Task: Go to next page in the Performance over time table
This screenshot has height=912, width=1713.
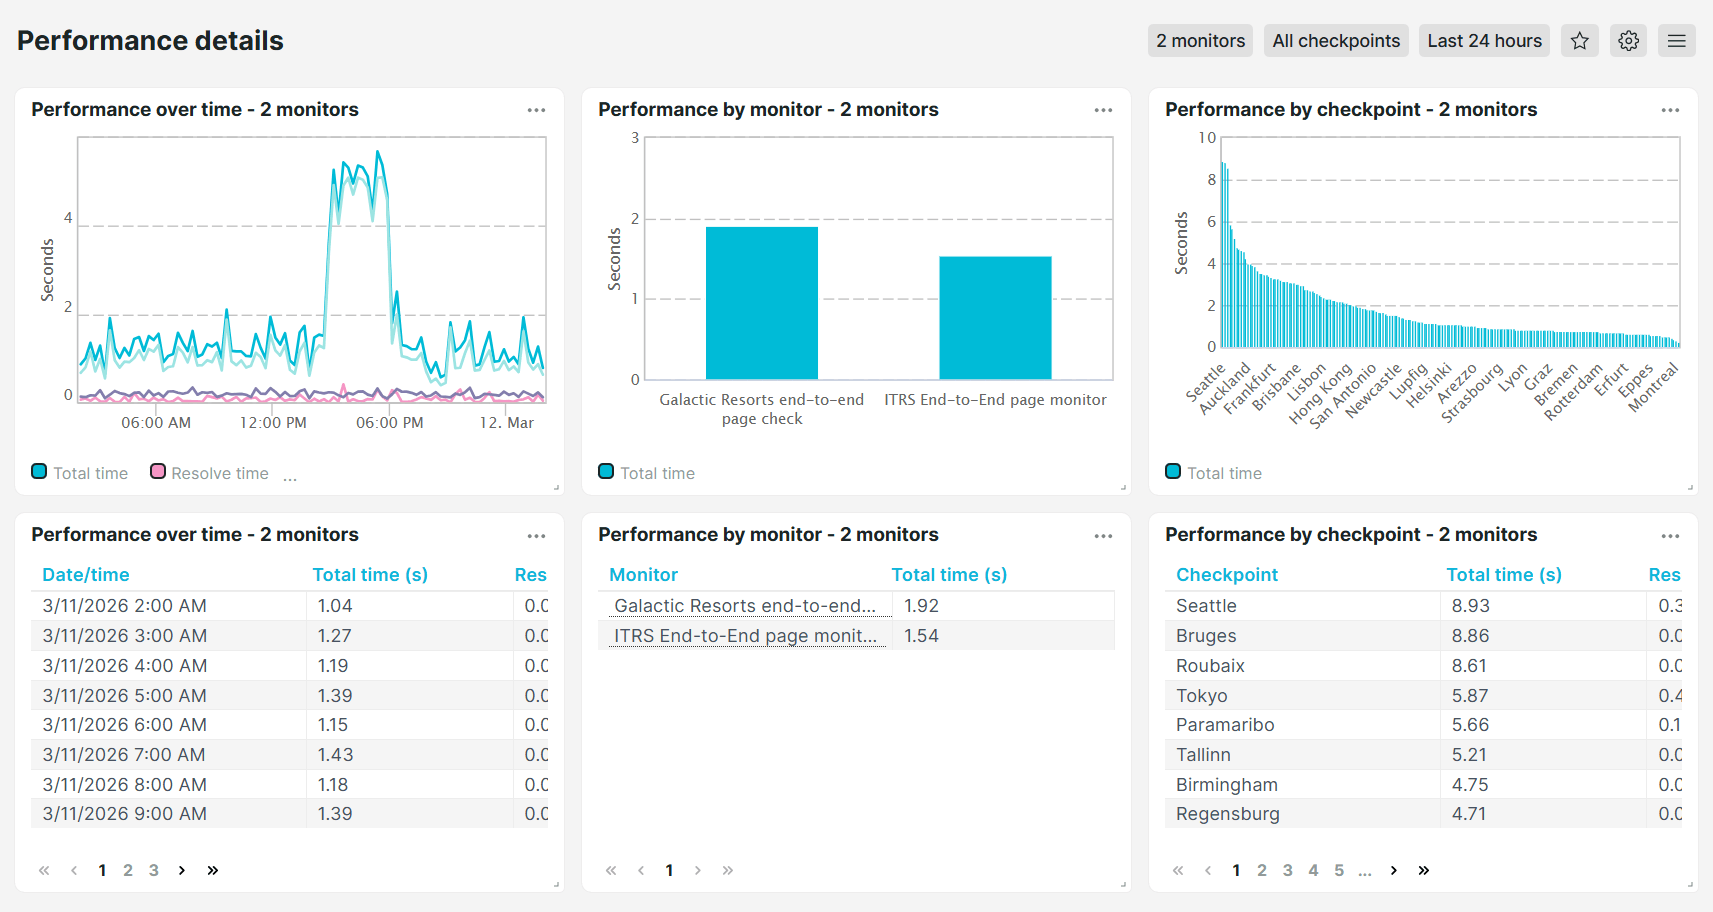Action: [181, 870]
